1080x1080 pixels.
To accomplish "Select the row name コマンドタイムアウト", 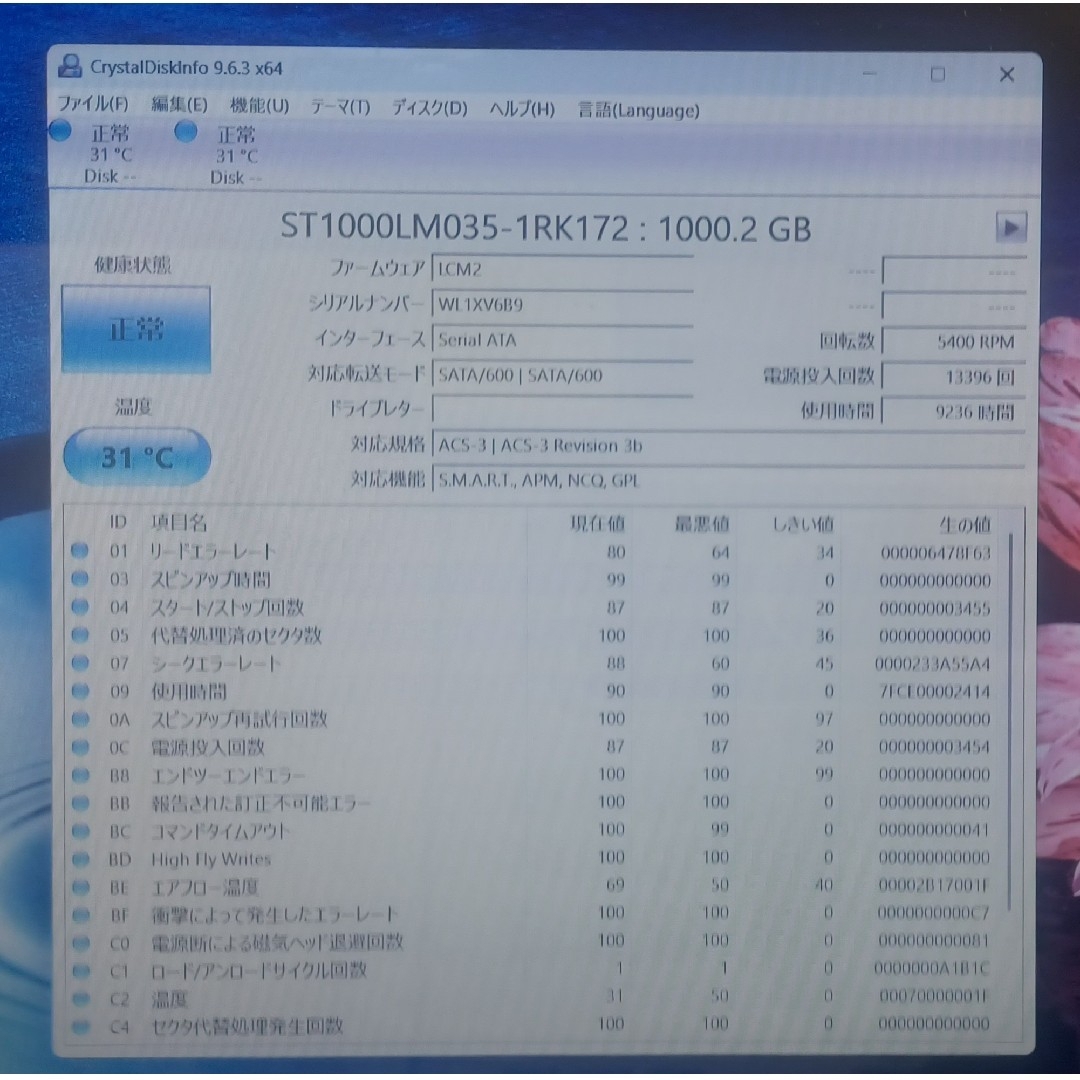I will click(x=220, y=831).
